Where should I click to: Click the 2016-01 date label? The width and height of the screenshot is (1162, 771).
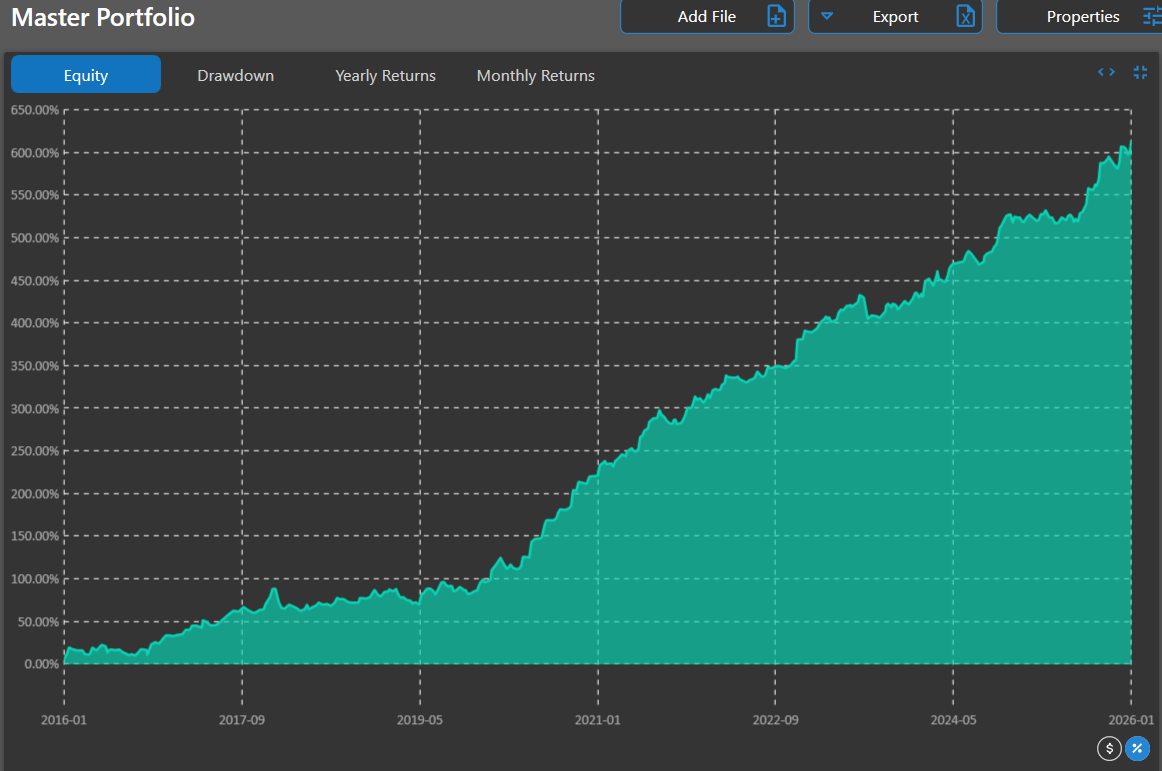[x=64, y=720]
